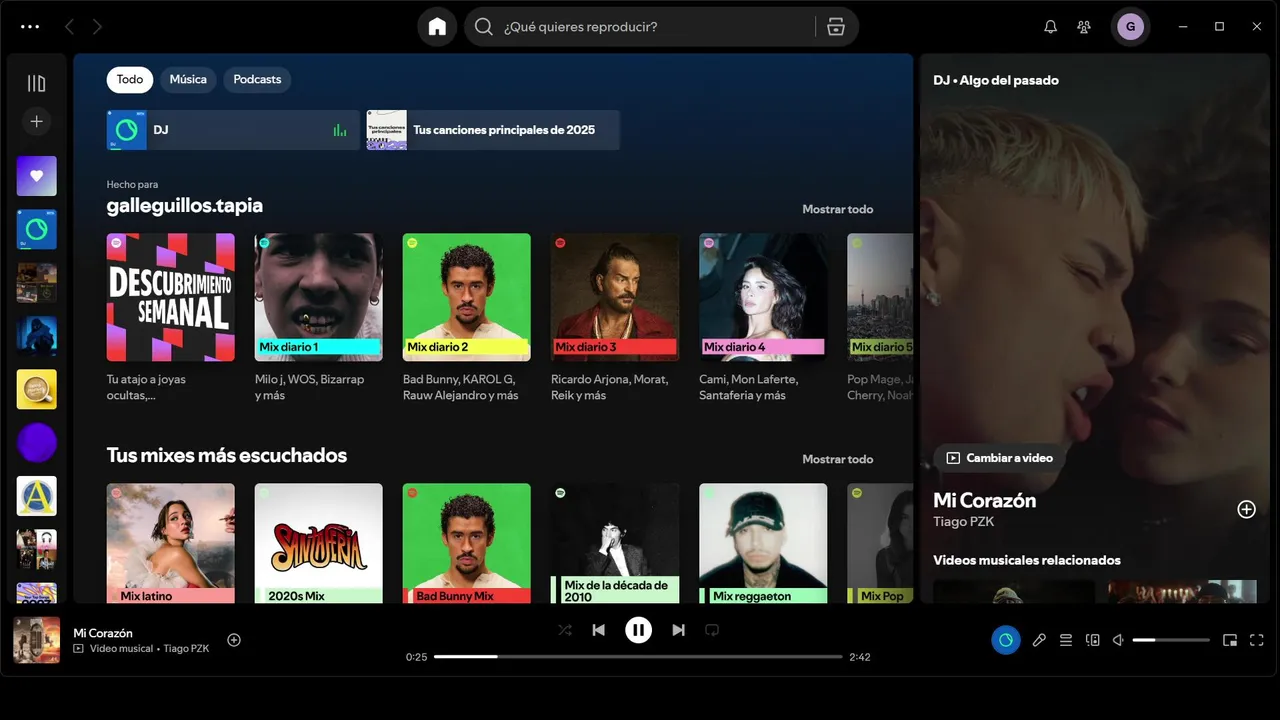The width and height of the screenshot is (1280, 720).
Task: Select the Podcasts filter chip
Action: pyautogui.click(x=257, y=79)
